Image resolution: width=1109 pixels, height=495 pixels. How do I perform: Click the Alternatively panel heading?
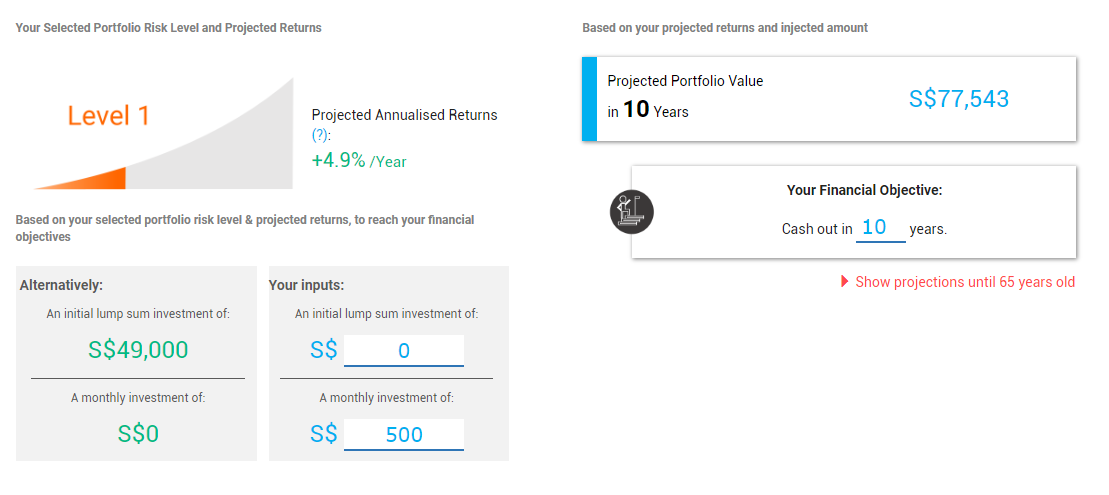click(61, 285)
